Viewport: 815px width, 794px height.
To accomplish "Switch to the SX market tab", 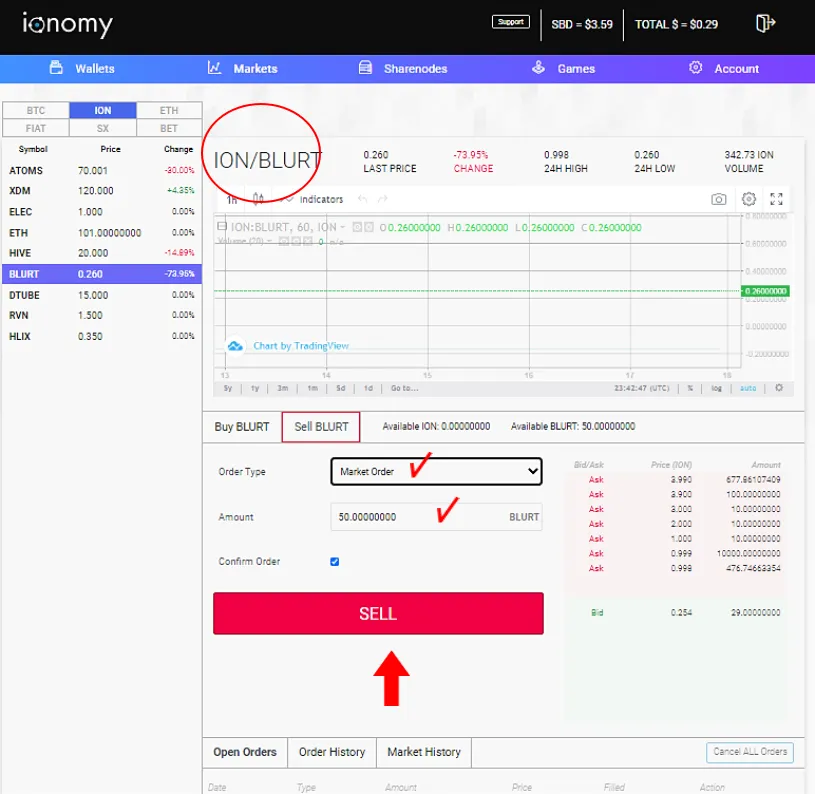I will click(x=103, y=128).
